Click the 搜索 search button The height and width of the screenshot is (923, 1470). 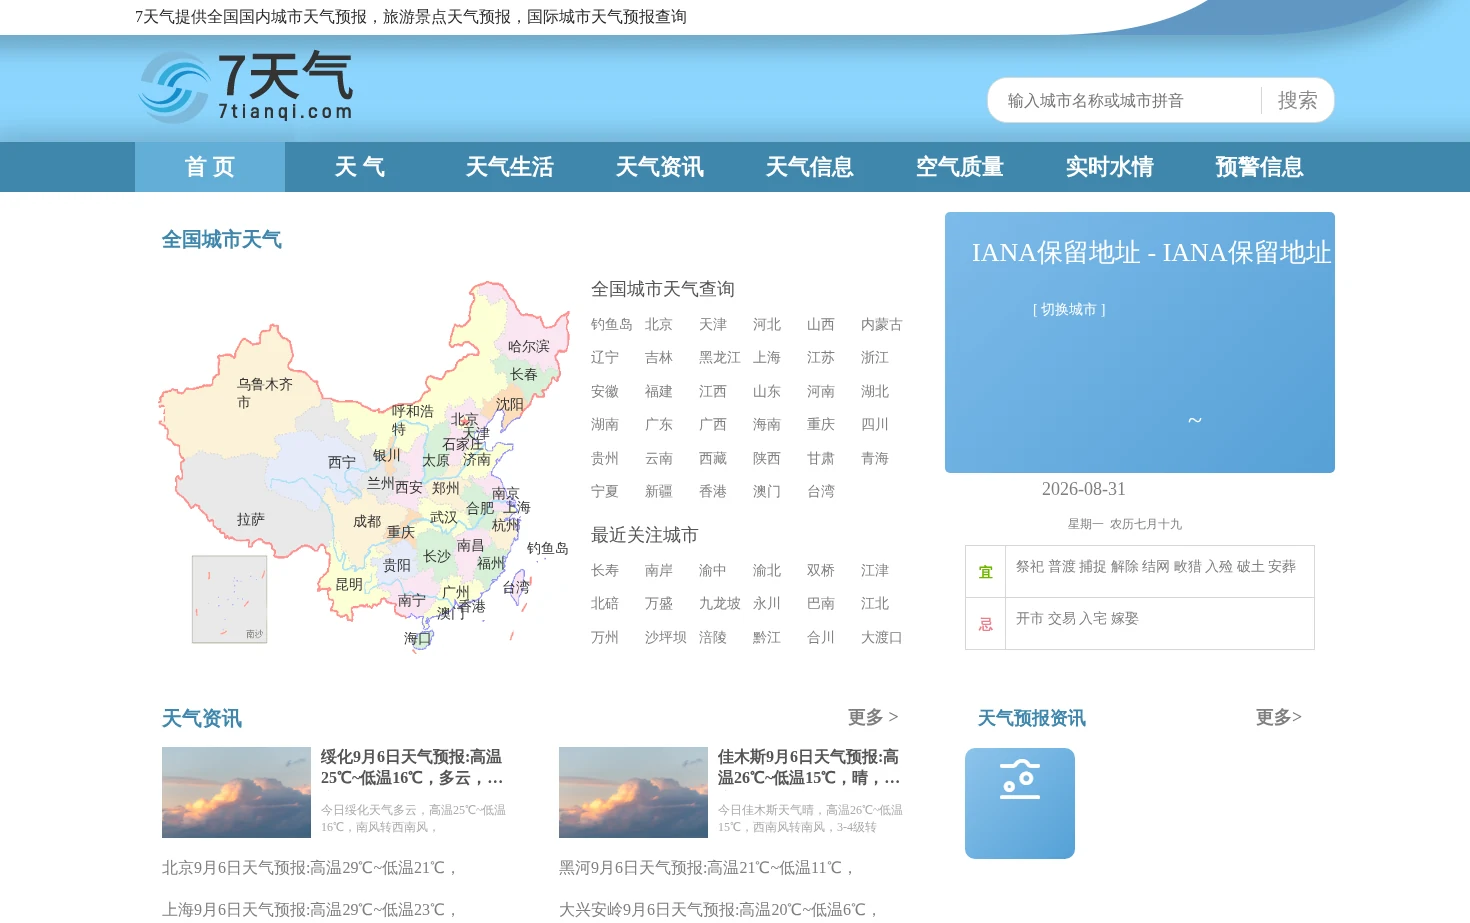click(1297, 100)
